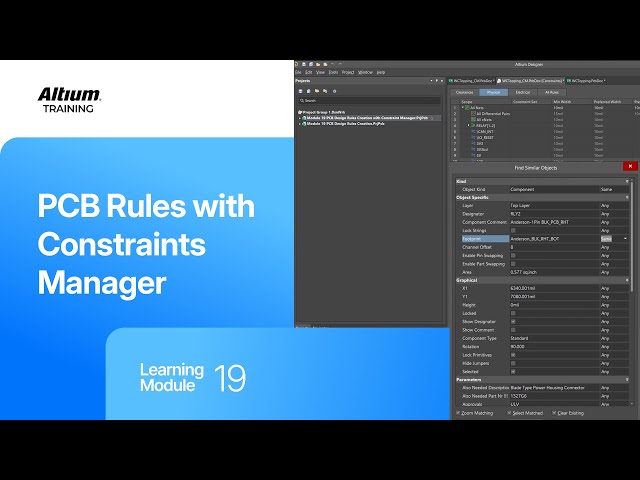This screenshot has height=480, width=640.
Task: Click the redo arrow in title bar toolbar
Action: click(x=340, y=64)
